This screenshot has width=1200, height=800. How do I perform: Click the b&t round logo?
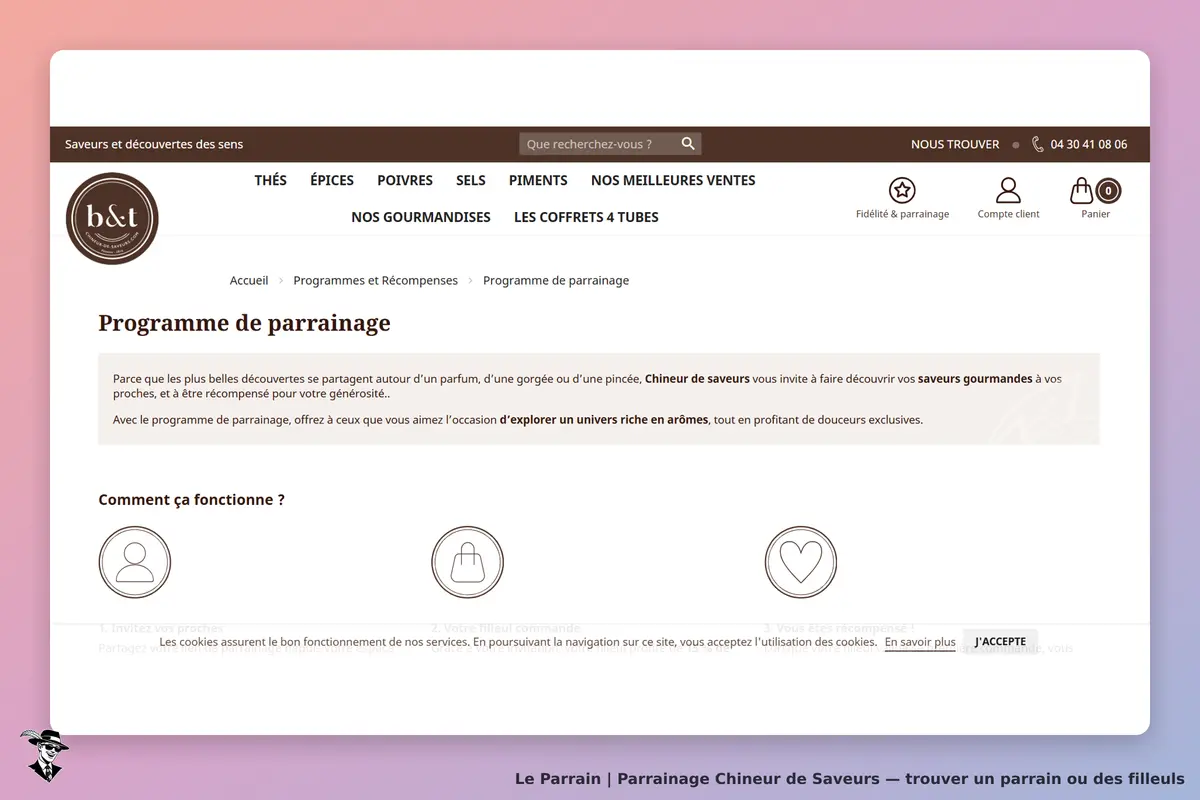(112, 219)
